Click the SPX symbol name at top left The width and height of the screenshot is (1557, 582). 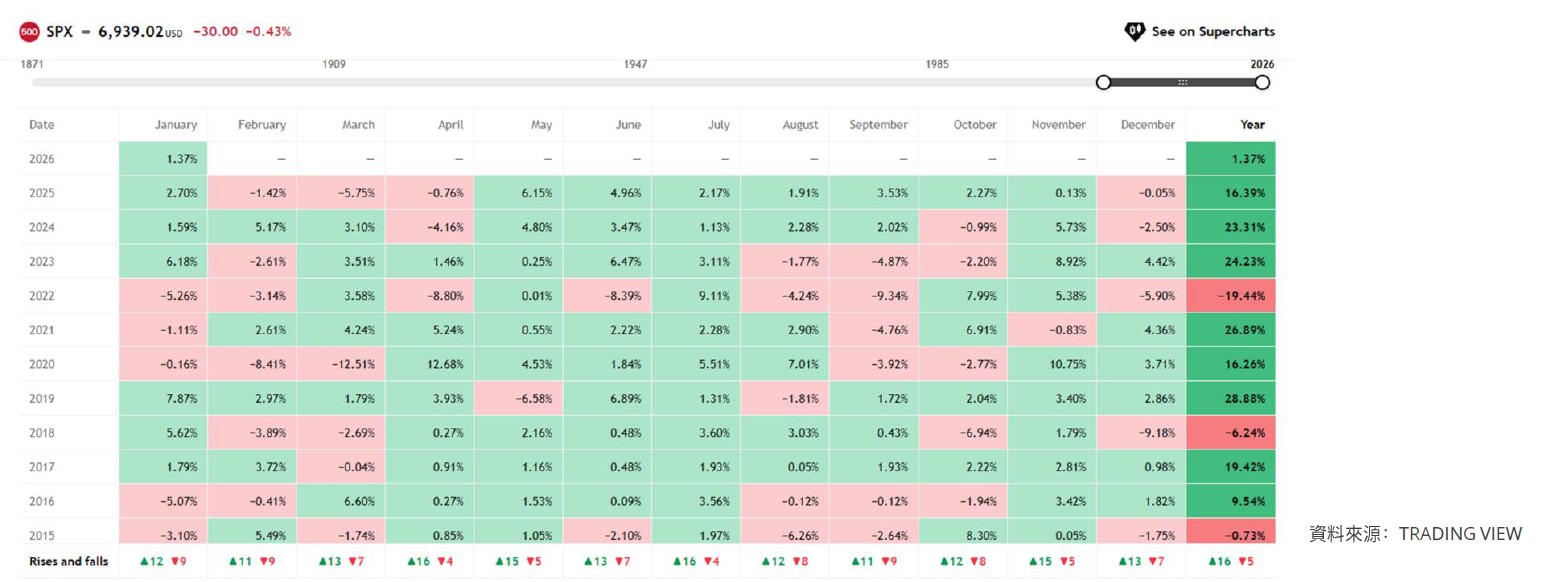point(60,31)
